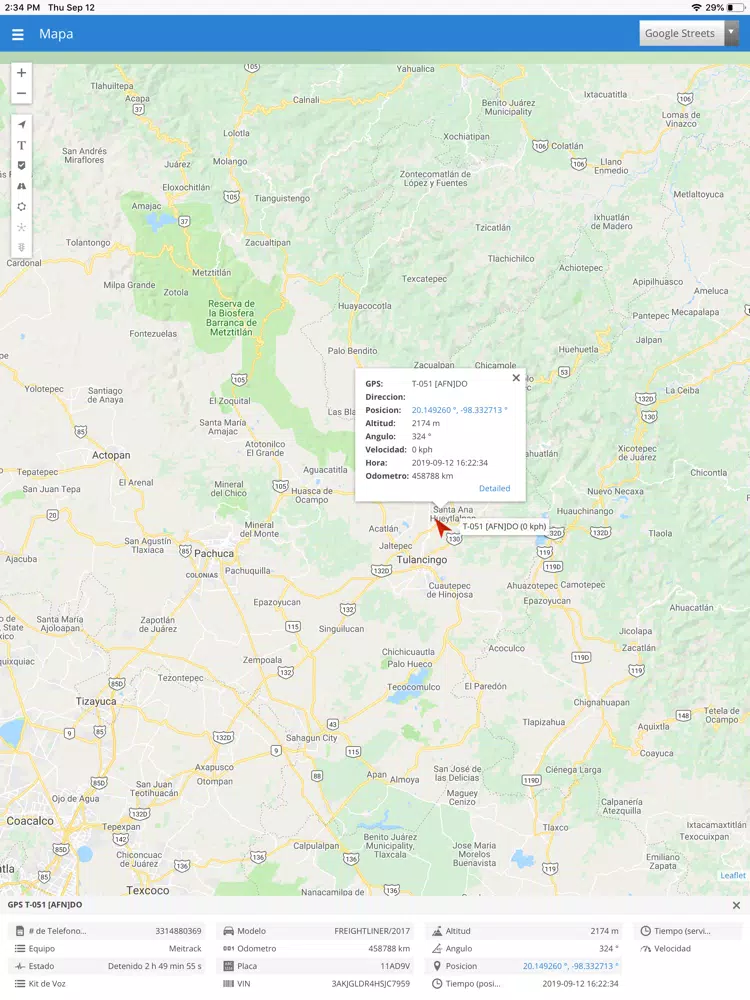The width and height of the screenshot is (750, 1000).
Task: Close the GPS T-051 details panel
Action: (x=736, y=905)
